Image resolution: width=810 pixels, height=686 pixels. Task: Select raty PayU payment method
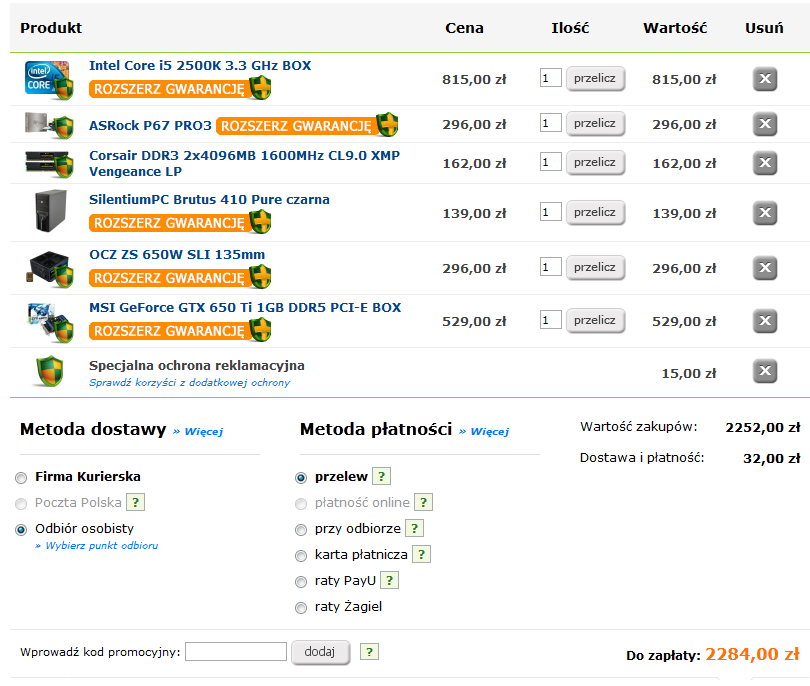coord(301,582)
